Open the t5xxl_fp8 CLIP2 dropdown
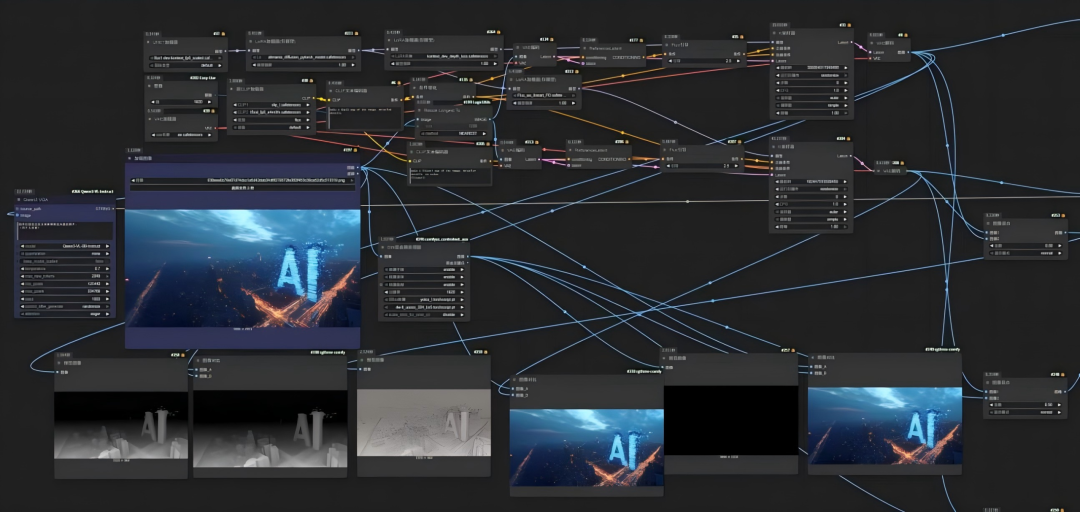 (x=271, y=112)
